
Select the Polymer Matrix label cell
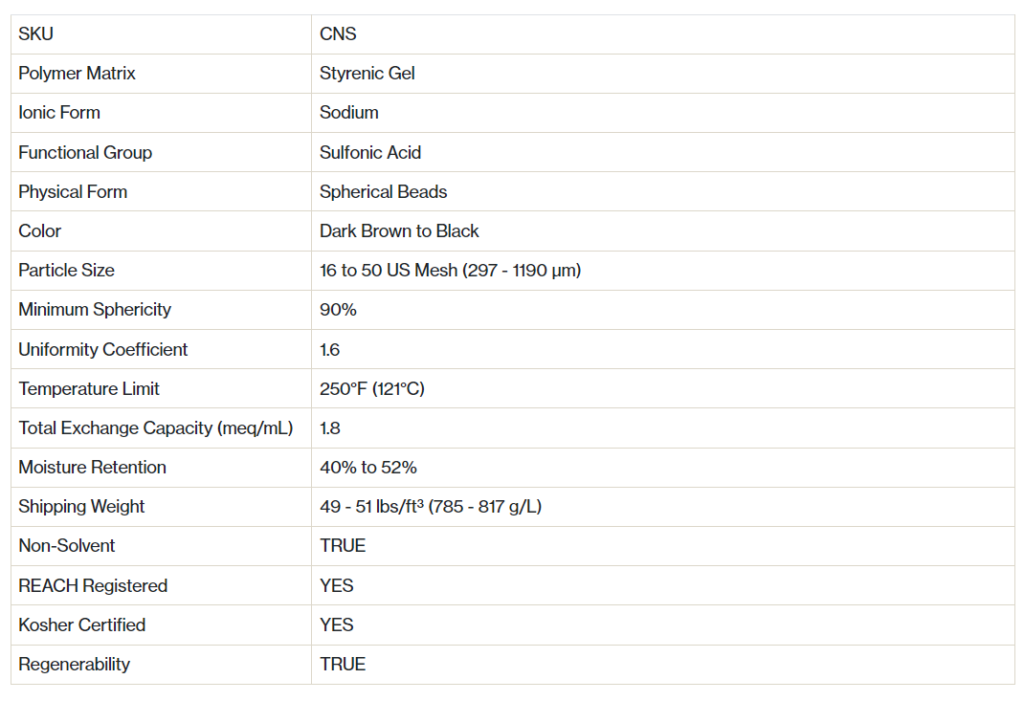(77, 73)
